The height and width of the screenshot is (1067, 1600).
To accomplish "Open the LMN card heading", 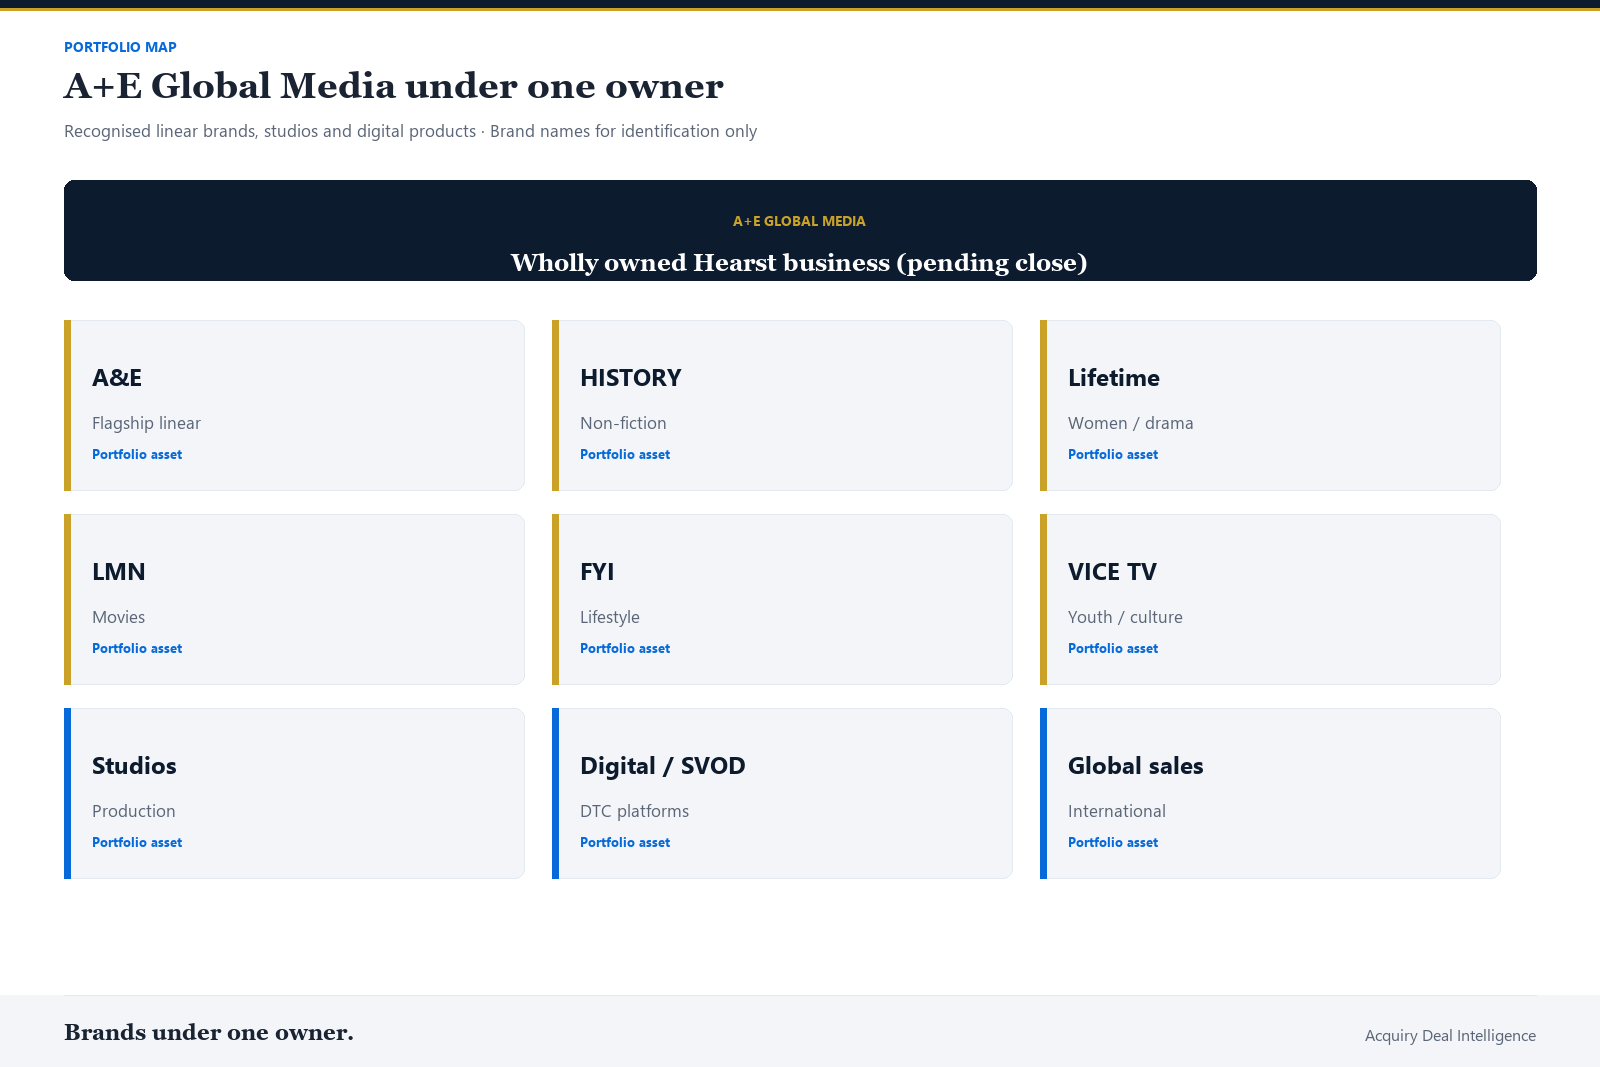I will tap(118, 572).
